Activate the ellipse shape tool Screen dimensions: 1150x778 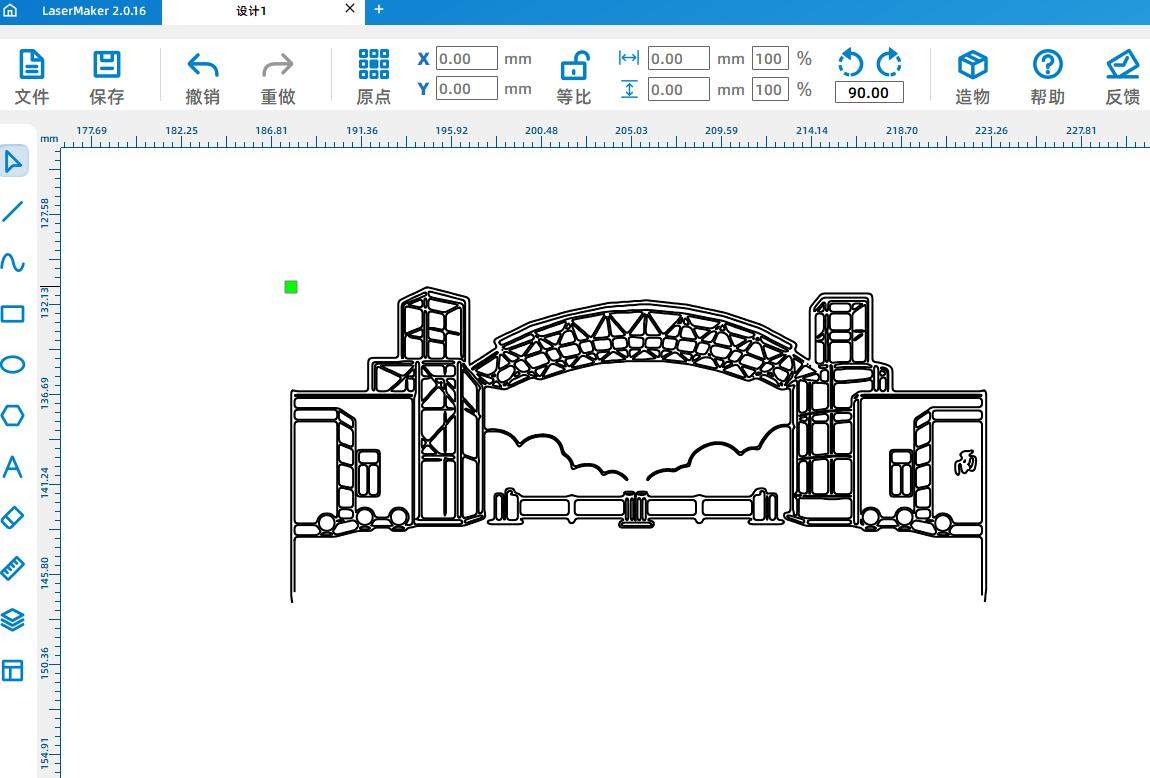click(x=13, y=364)
